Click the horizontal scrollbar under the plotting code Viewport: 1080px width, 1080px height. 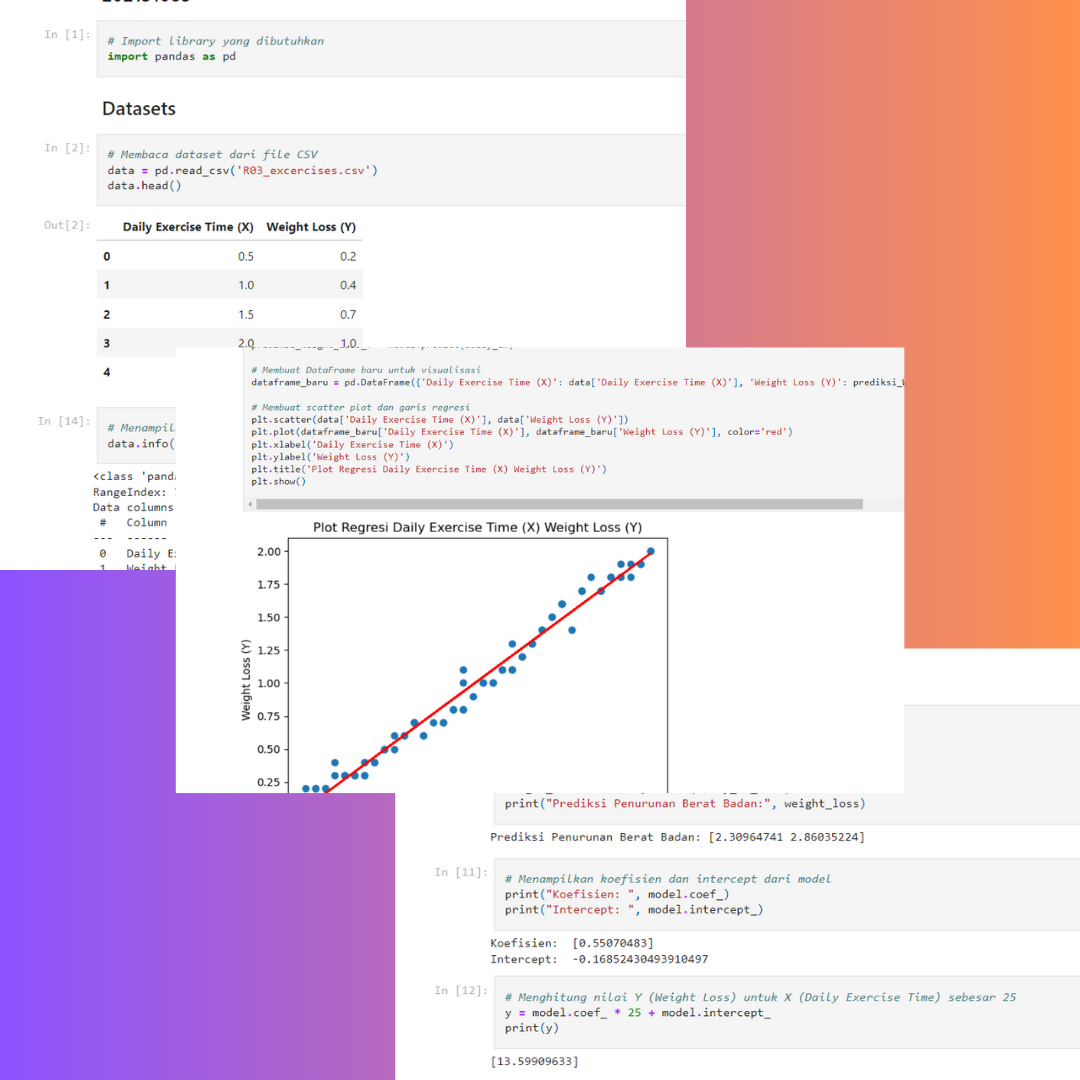tap(560, 504)
